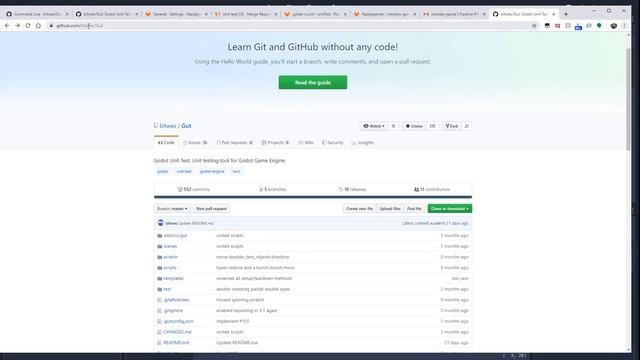Open the scenes folder
640x360 pixels.
170,246
